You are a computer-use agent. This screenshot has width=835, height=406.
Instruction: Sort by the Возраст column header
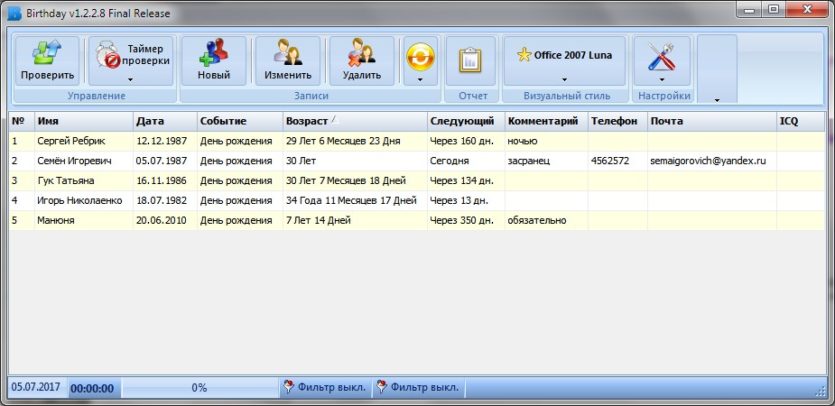(355, 121)
